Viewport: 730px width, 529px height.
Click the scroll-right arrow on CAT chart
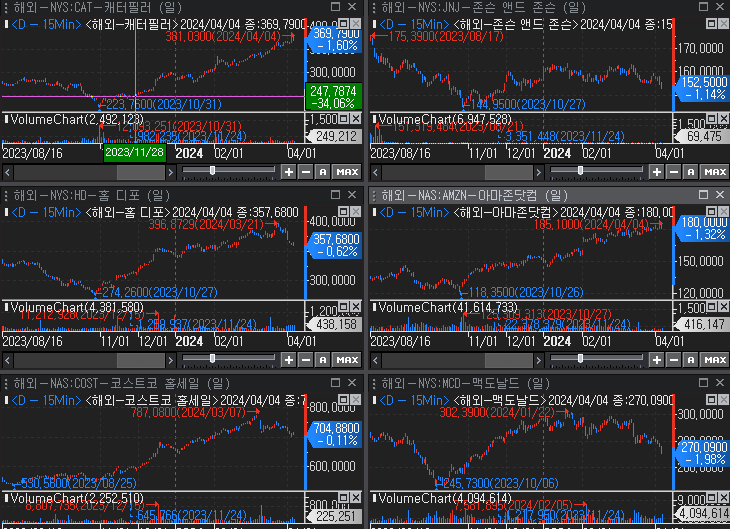[x=170, y=172]
